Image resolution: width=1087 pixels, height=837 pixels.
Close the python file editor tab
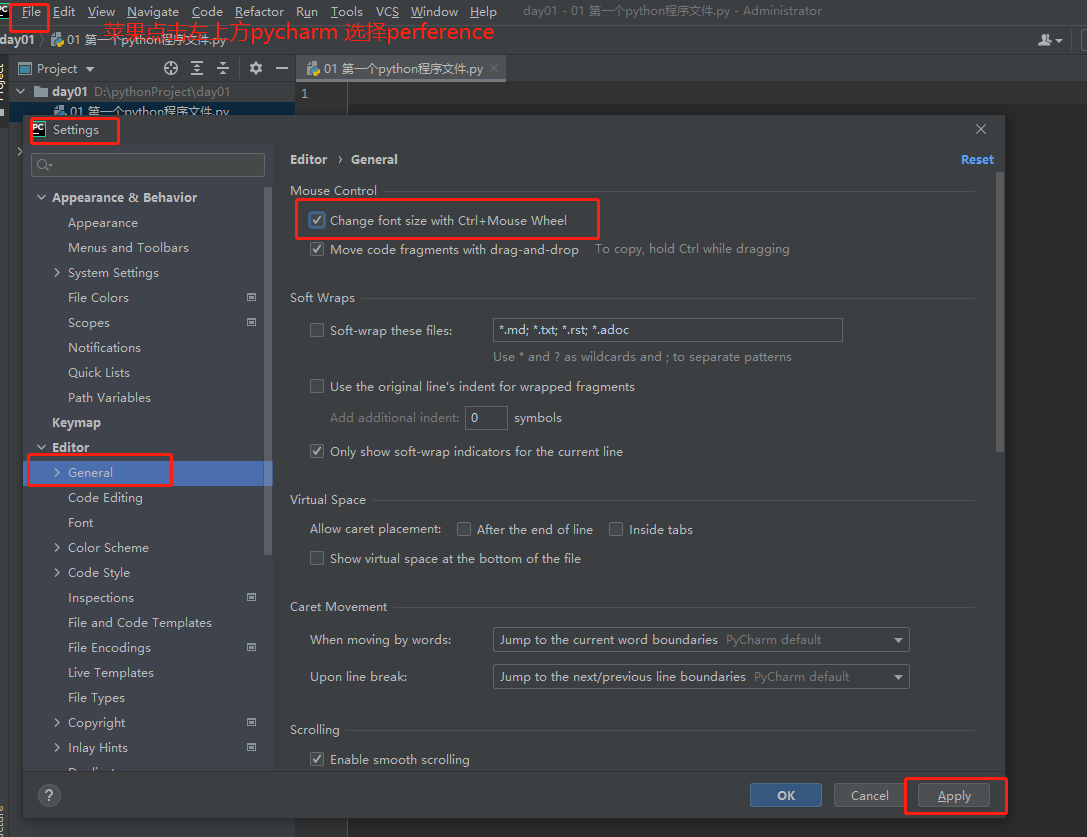494,69
